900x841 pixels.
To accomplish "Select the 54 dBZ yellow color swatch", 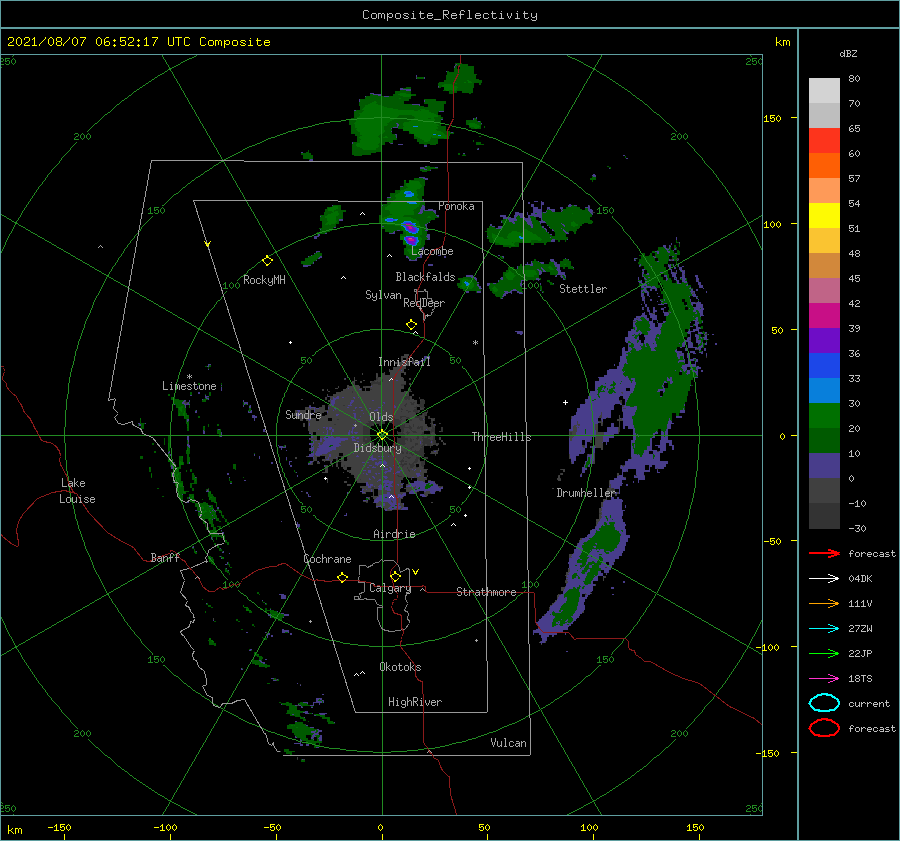I will click(x=824, y=216).
